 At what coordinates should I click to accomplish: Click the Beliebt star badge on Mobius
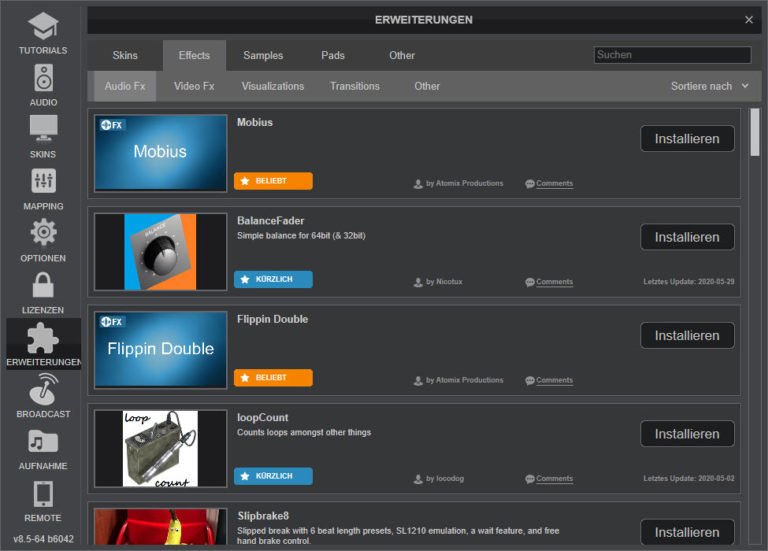[273, 181]
